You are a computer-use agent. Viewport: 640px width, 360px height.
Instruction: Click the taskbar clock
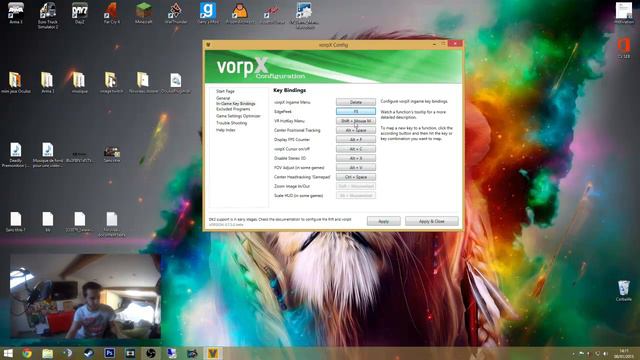point(623,353)
